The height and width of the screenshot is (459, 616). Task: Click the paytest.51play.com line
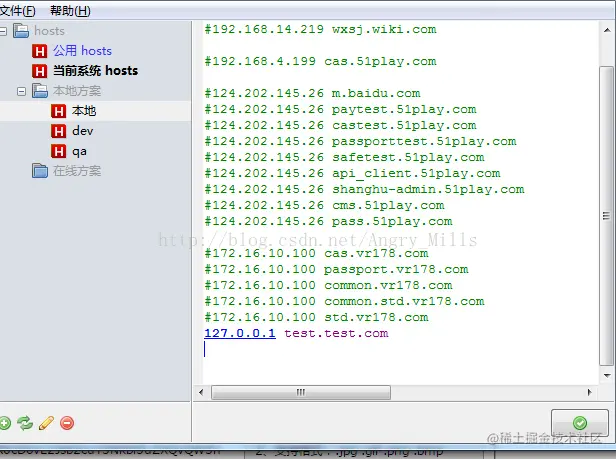(x=341, y=109)
